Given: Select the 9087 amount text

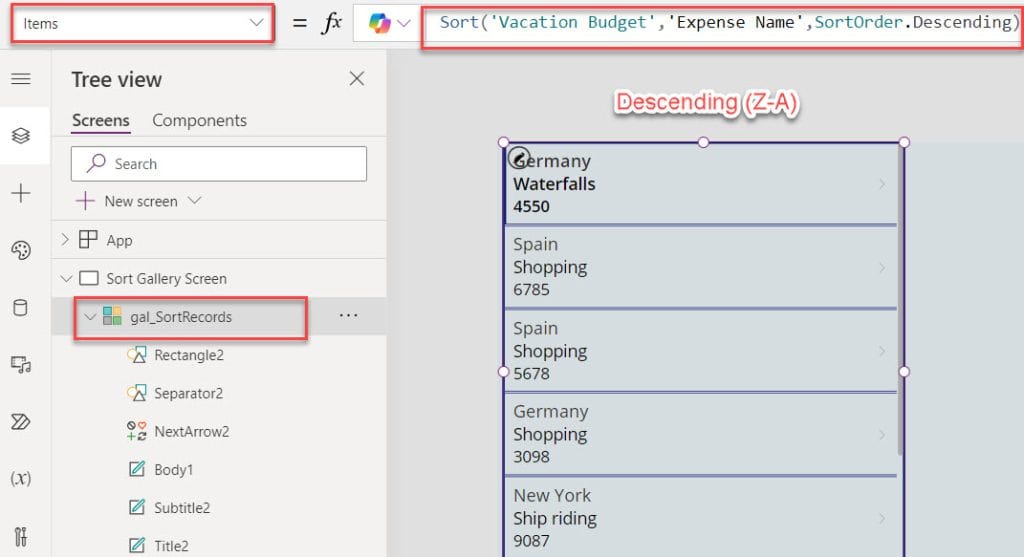Looking at the screenshot, I should point(531,541).
